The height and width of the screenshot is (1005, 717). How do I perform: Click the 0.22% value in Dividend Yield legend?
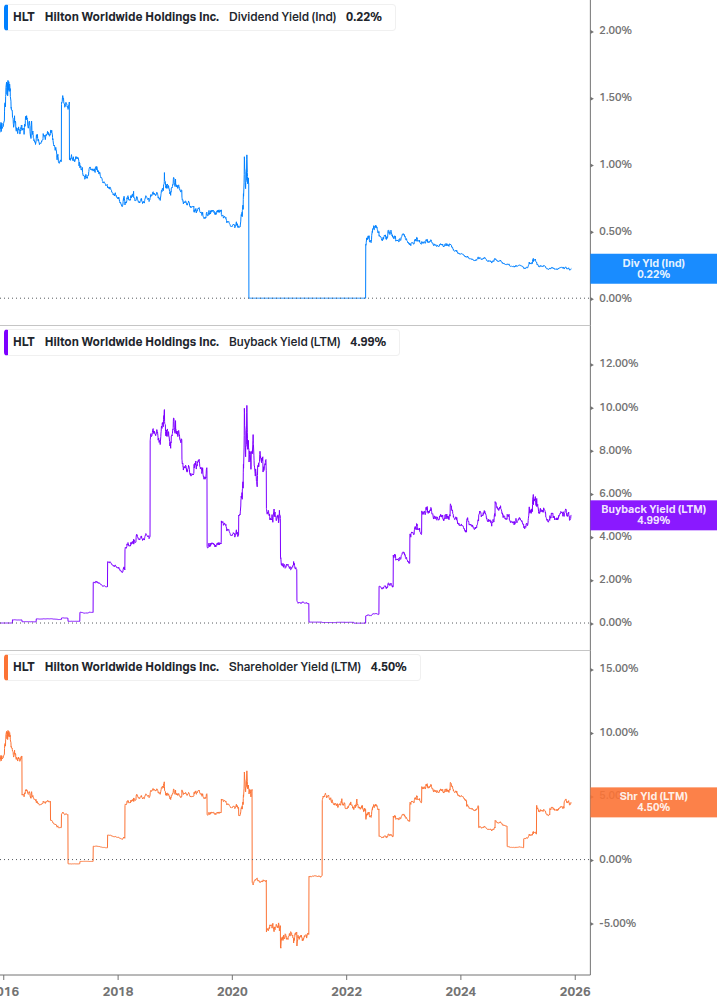pyautogui.click(x=364, y=17)
